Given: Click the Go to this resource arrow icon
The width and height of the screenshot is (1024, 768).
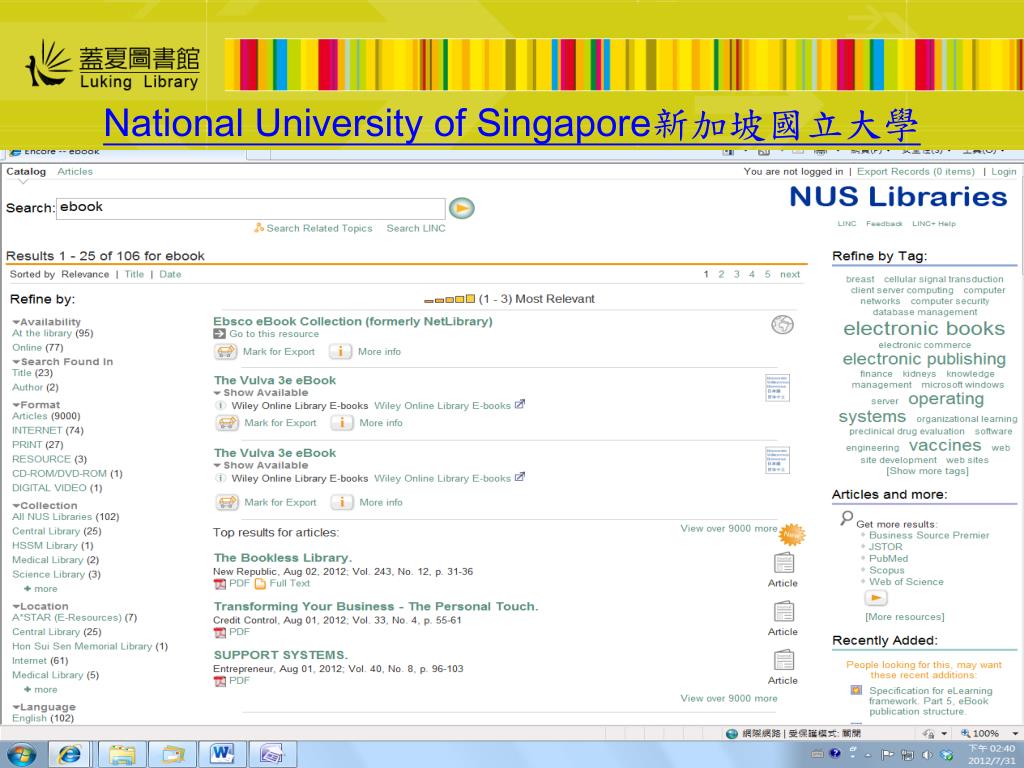Looking at the screenshot, I should (x=219, y=334).
